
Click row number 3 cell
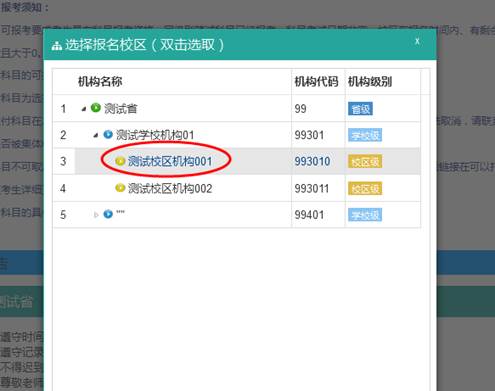pyautogui.click(x=63, y=161)
